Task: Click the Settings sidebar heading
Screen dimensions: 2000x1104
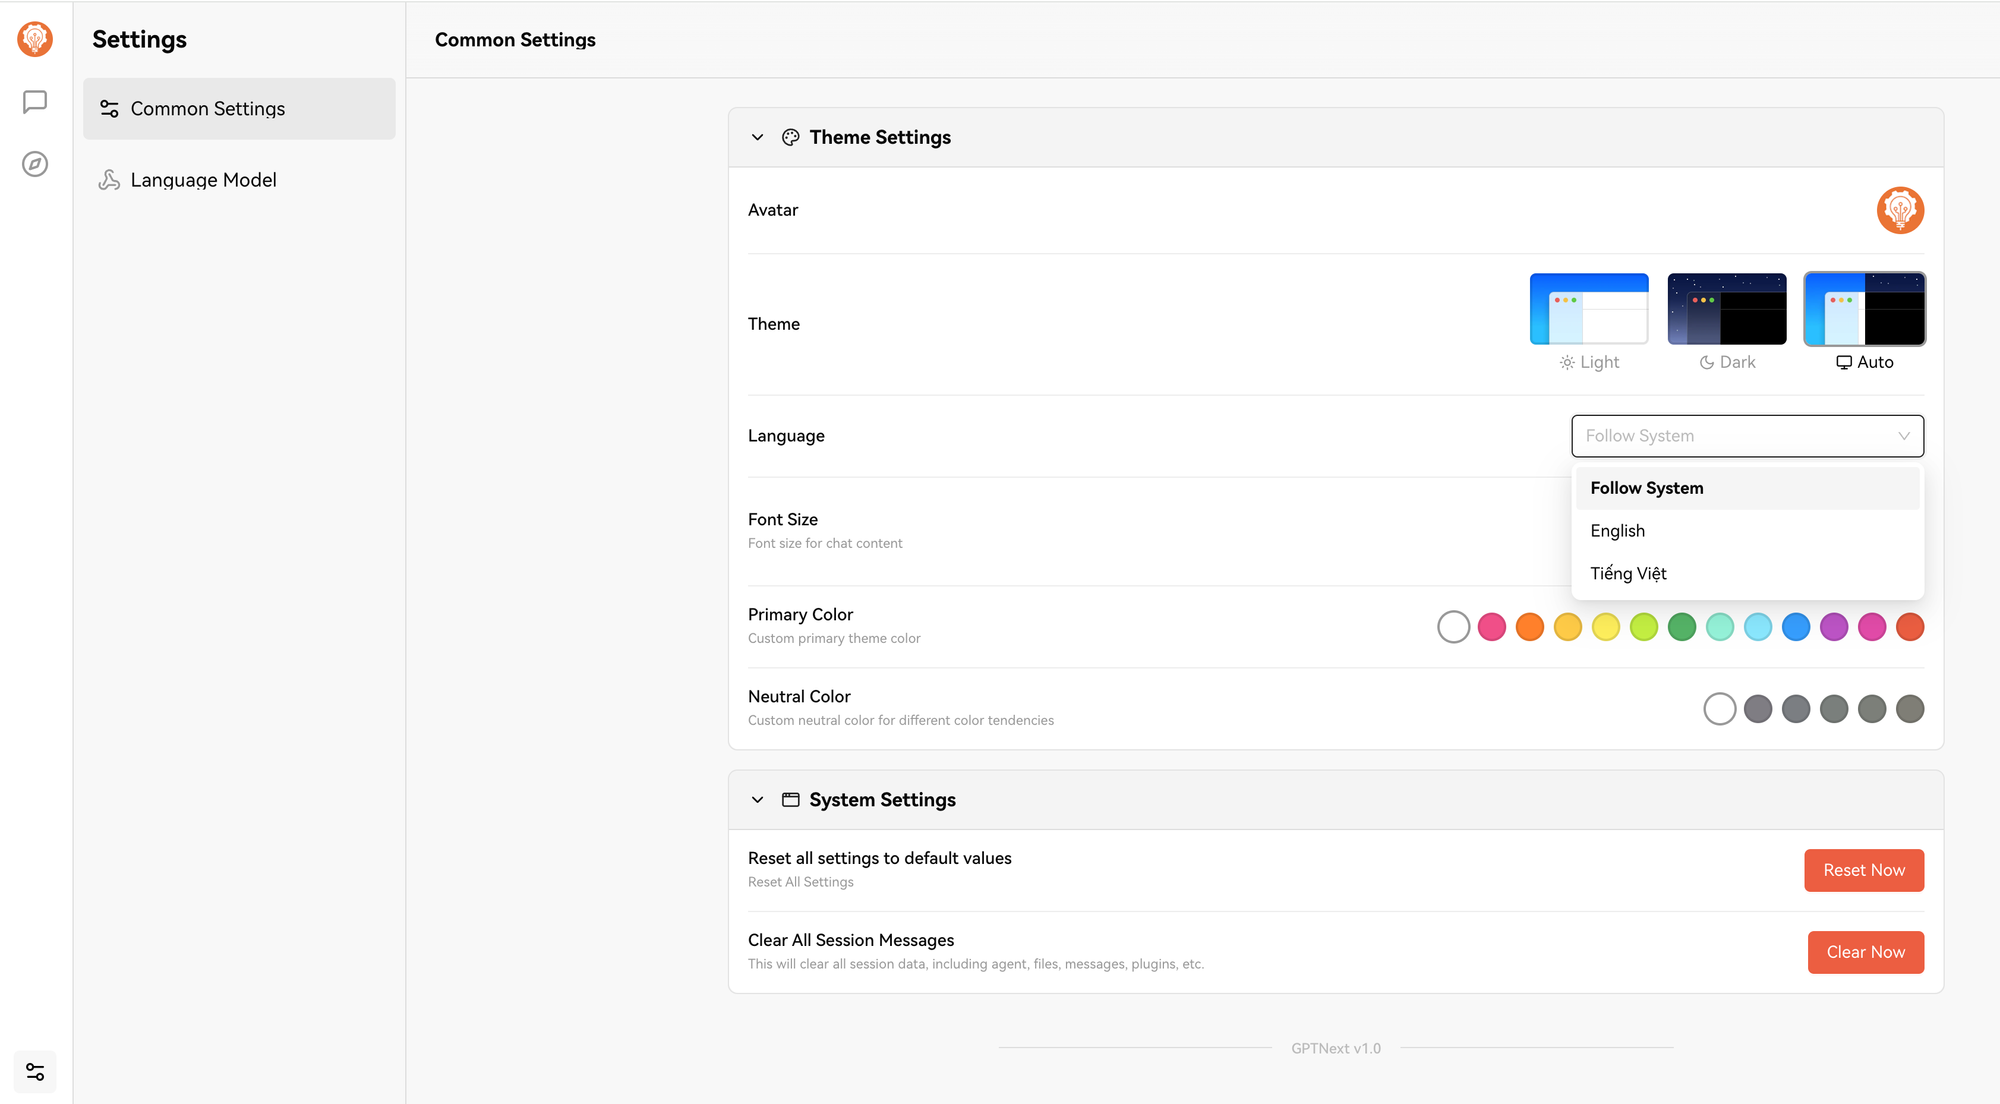Action: (x=139, y=39)
